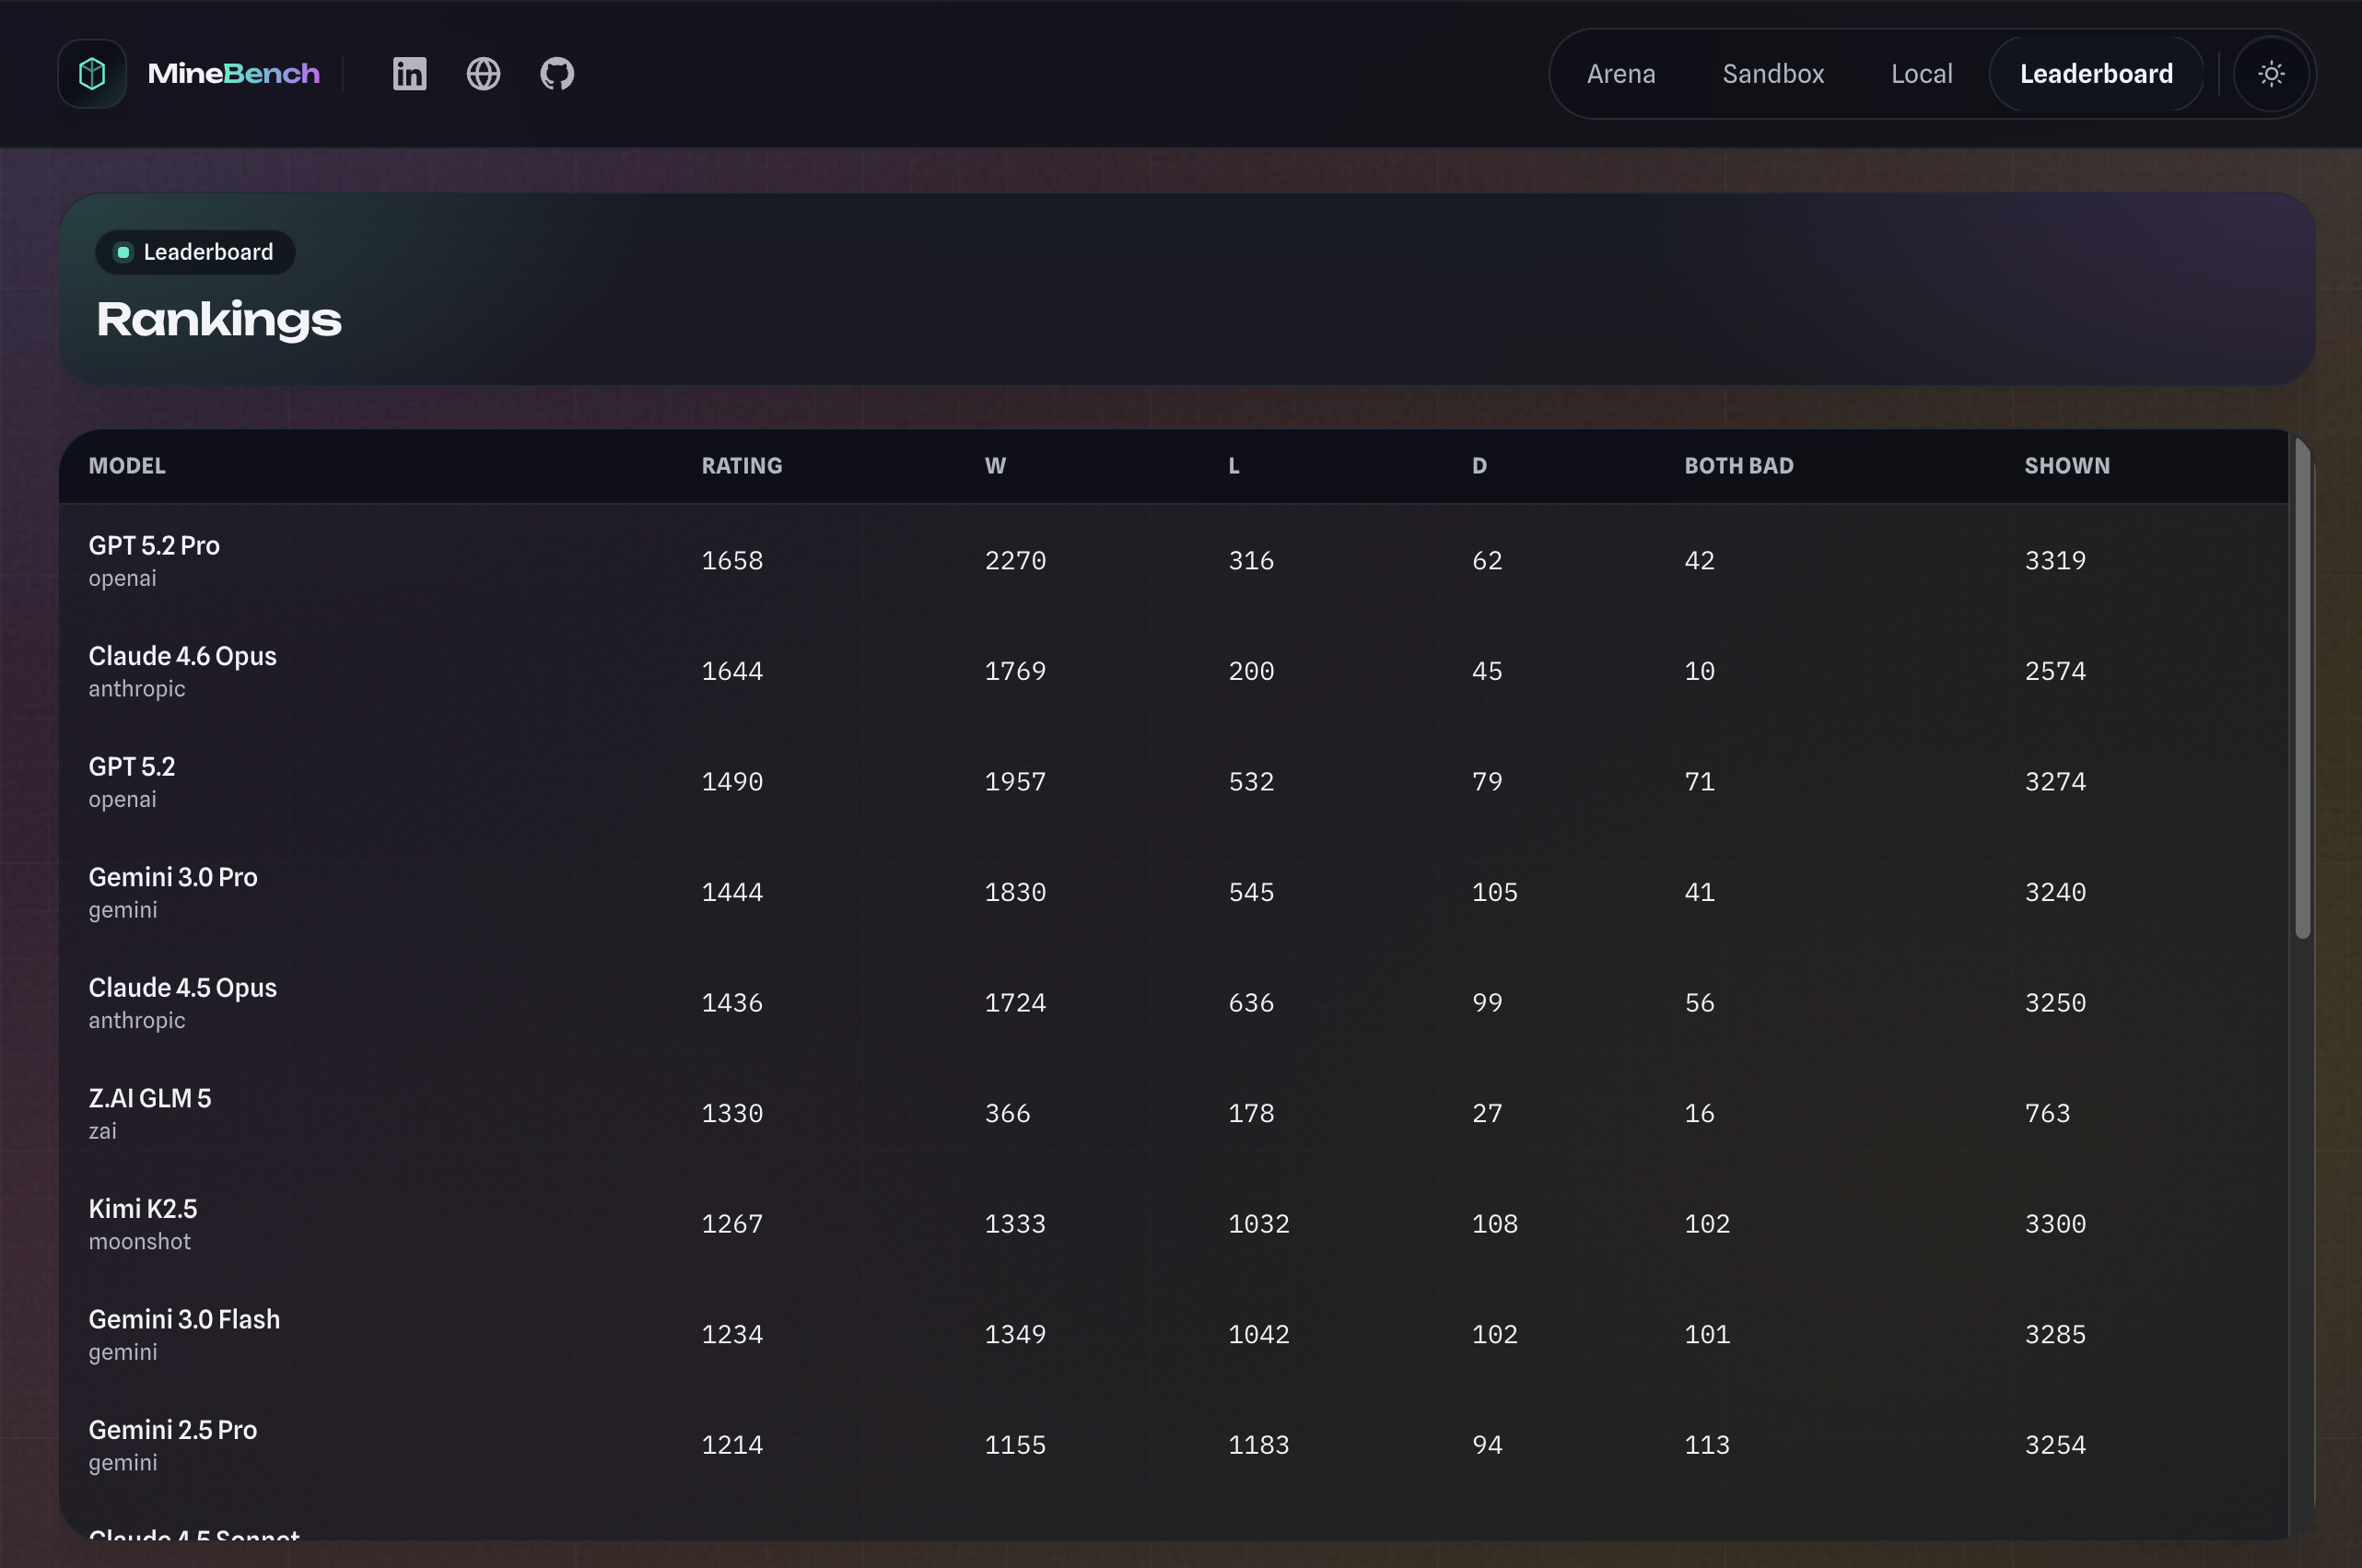Image resolution: width=2362 pixels, height=1568 pixels.
Task: Select the Z.AI GLM 5 model name
Action: tap(150, 1098)
